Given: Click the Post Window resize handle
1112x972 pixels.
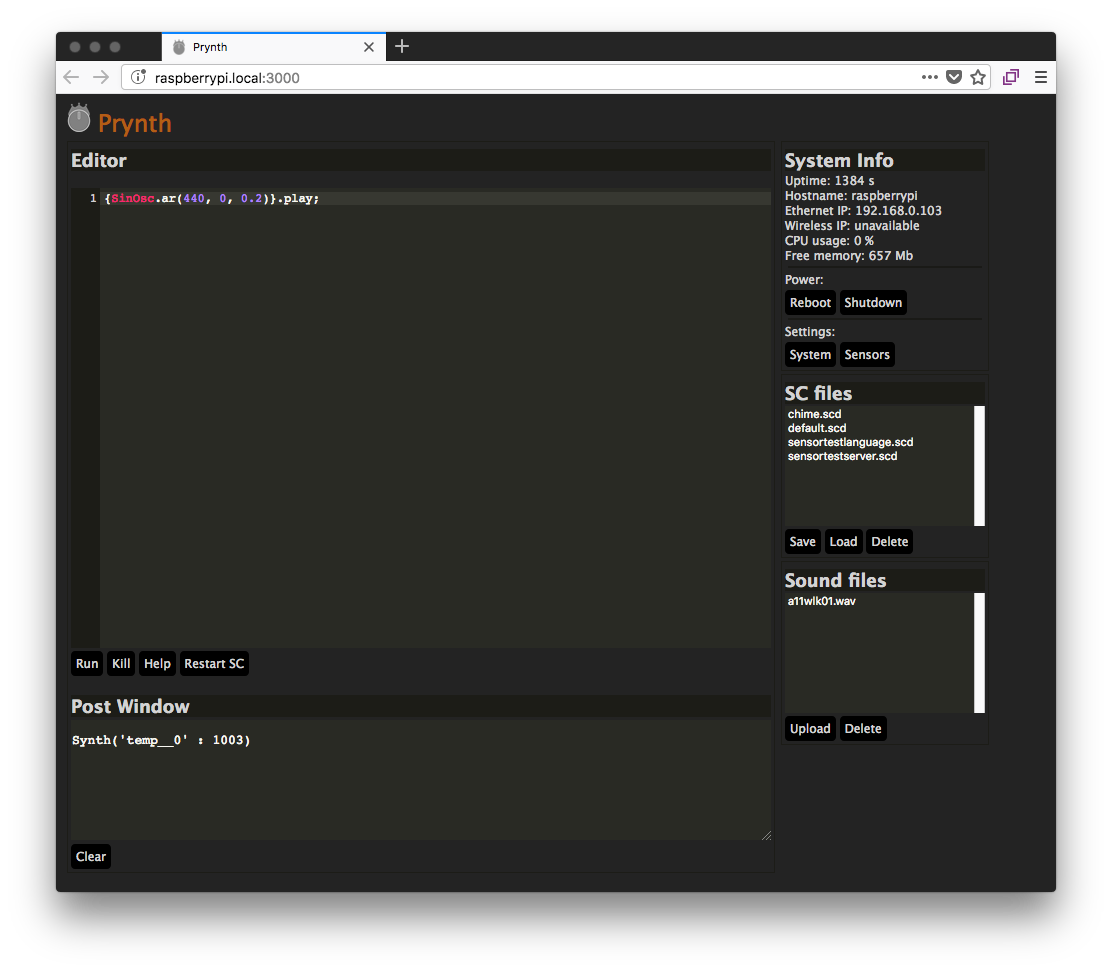Looking at the screenshot, I should (x=767, y=836).
